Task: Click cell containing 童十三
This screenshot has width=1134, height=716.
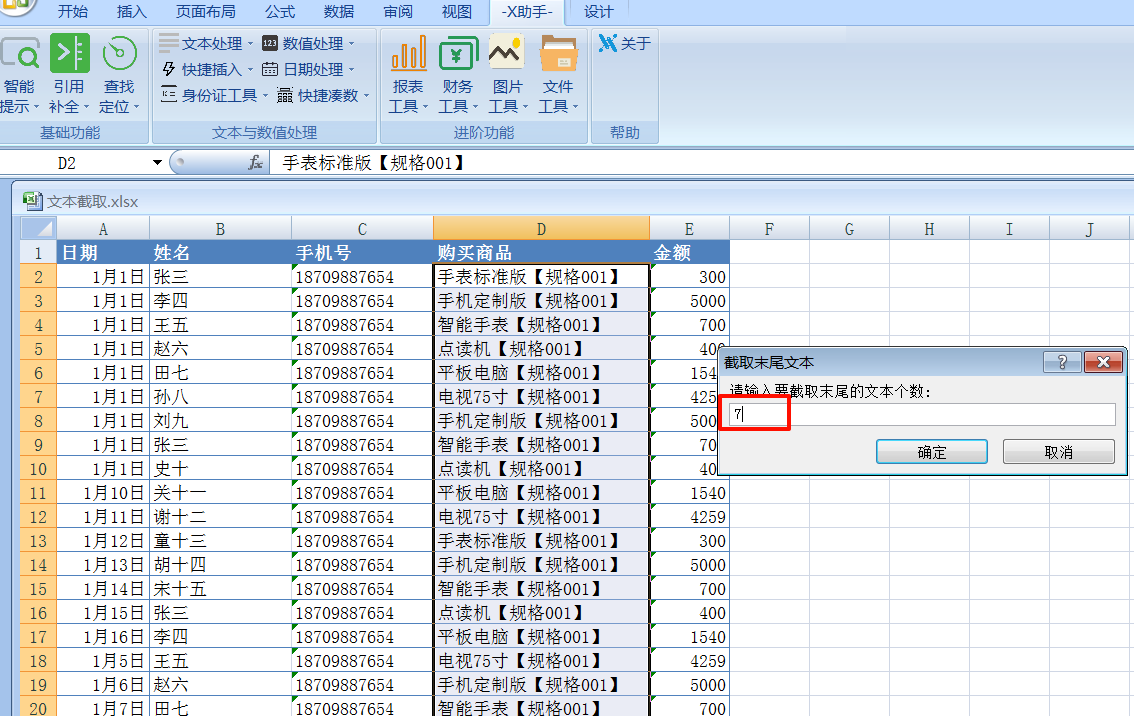Action: click(221, 540)
